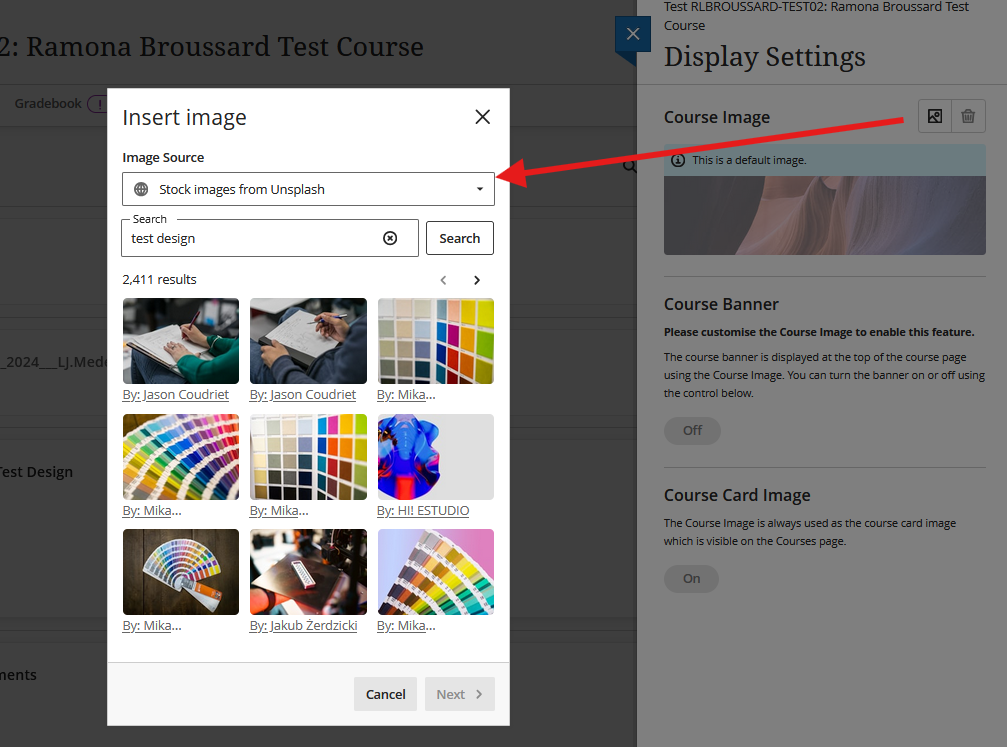Close the Display Settings panel
Screen dimensions: 1007x747
click(632, 34)
